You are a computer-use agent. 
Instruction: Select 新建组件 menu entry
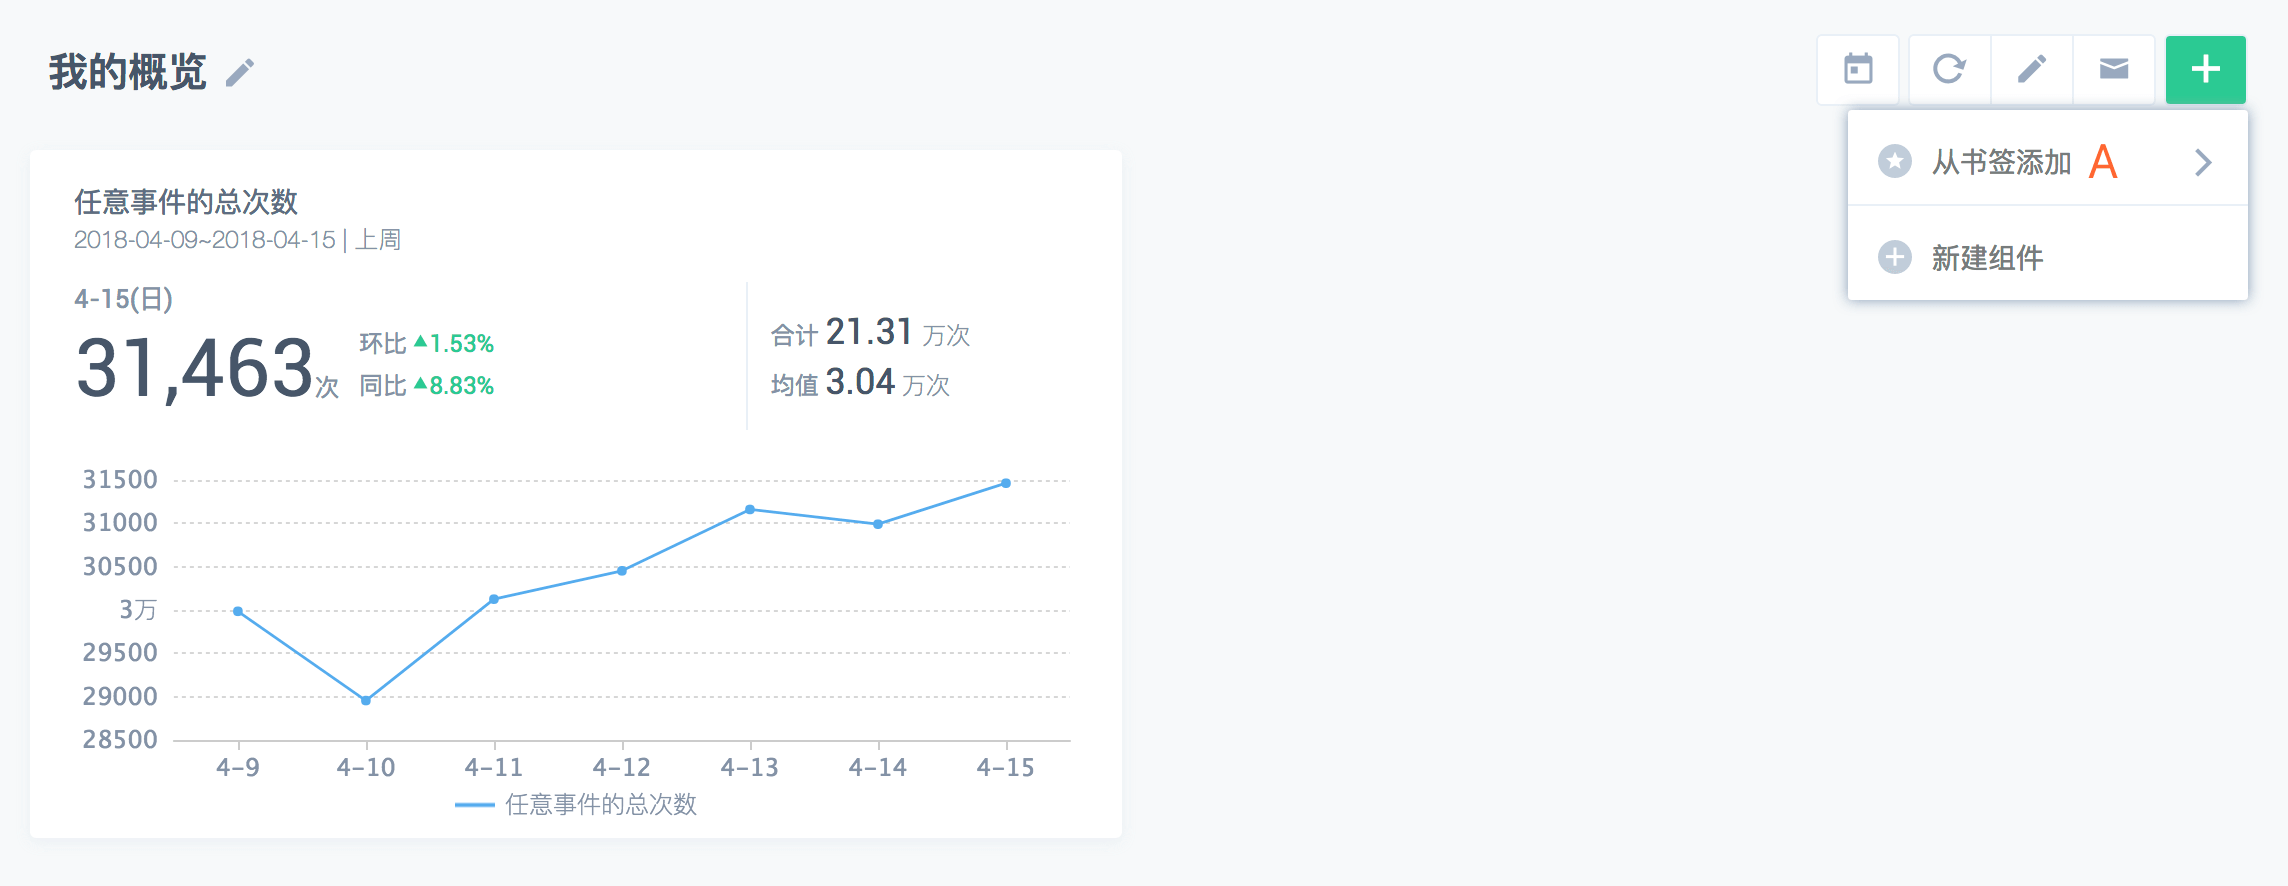tap(1987, 258)
